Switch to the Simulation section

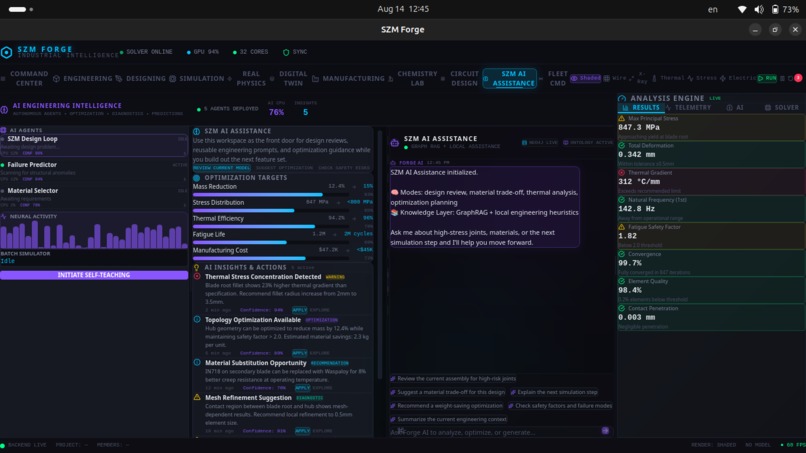197,79
